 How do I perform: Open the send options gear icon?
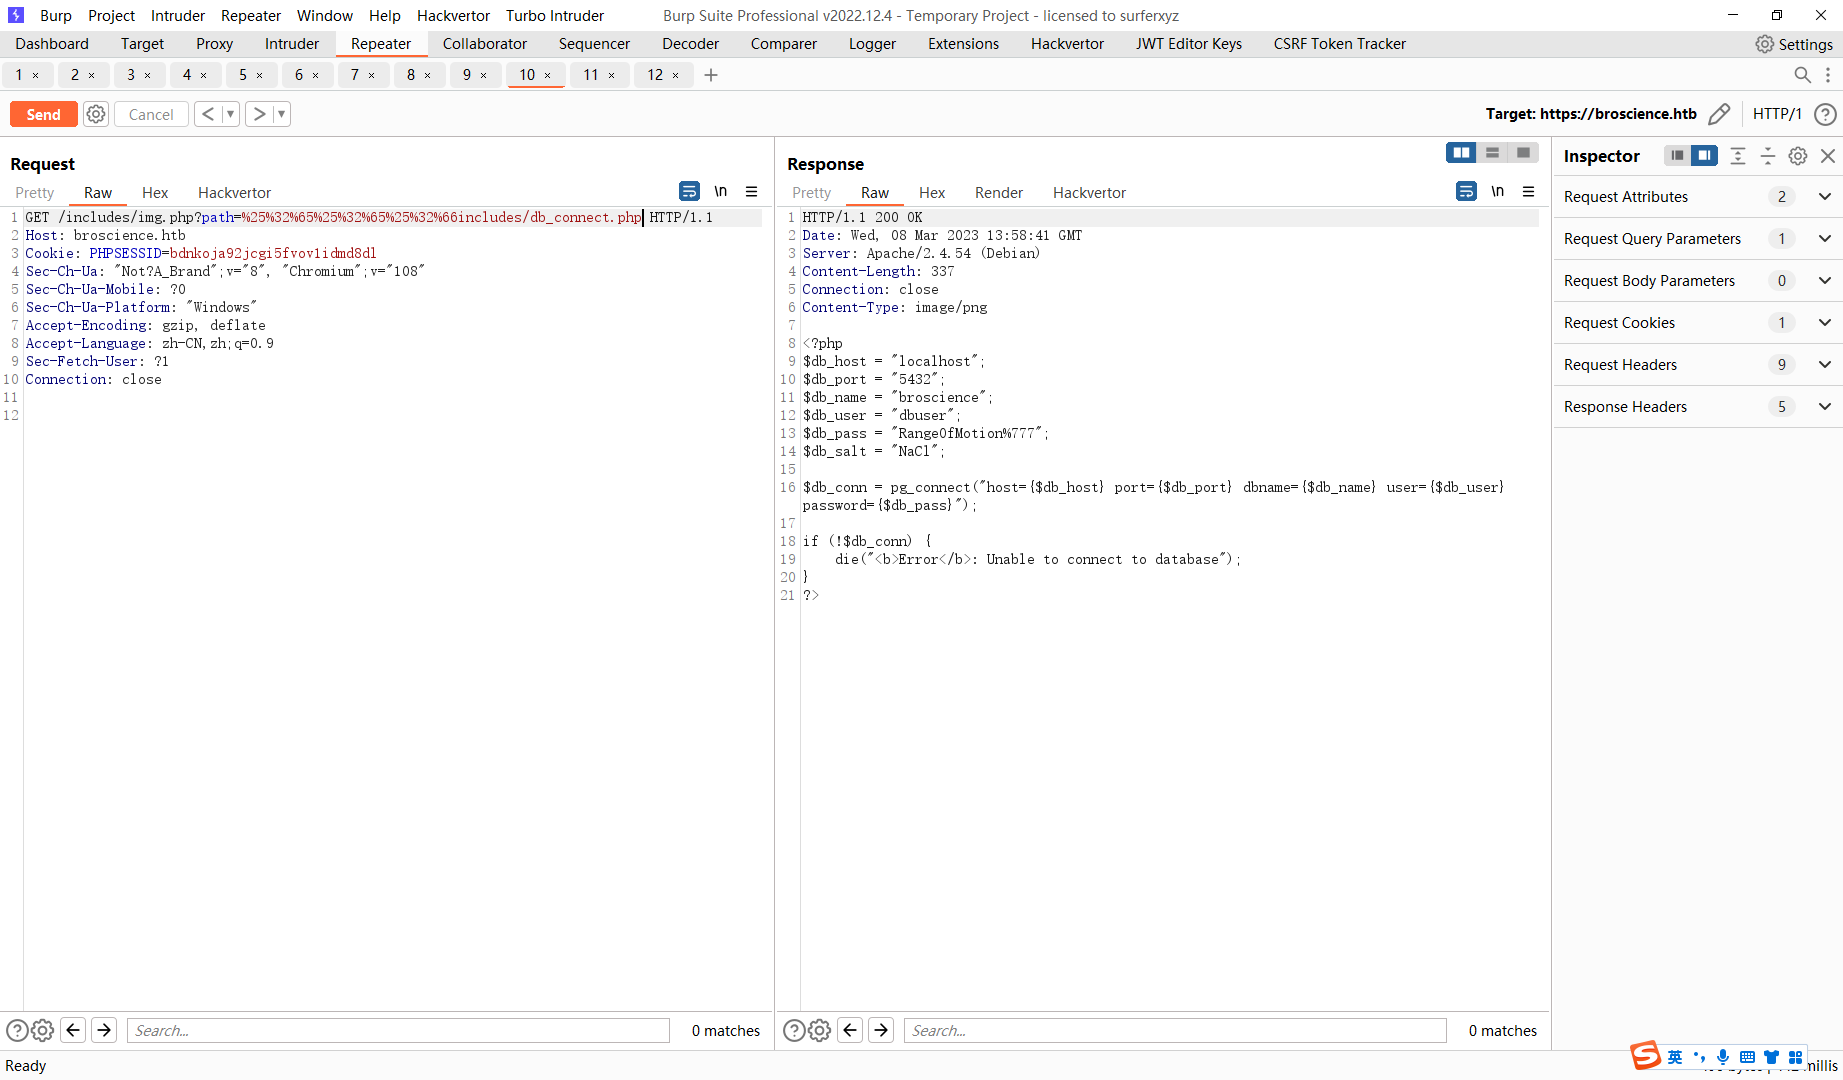pyautogui.click(x=96, y=114)
